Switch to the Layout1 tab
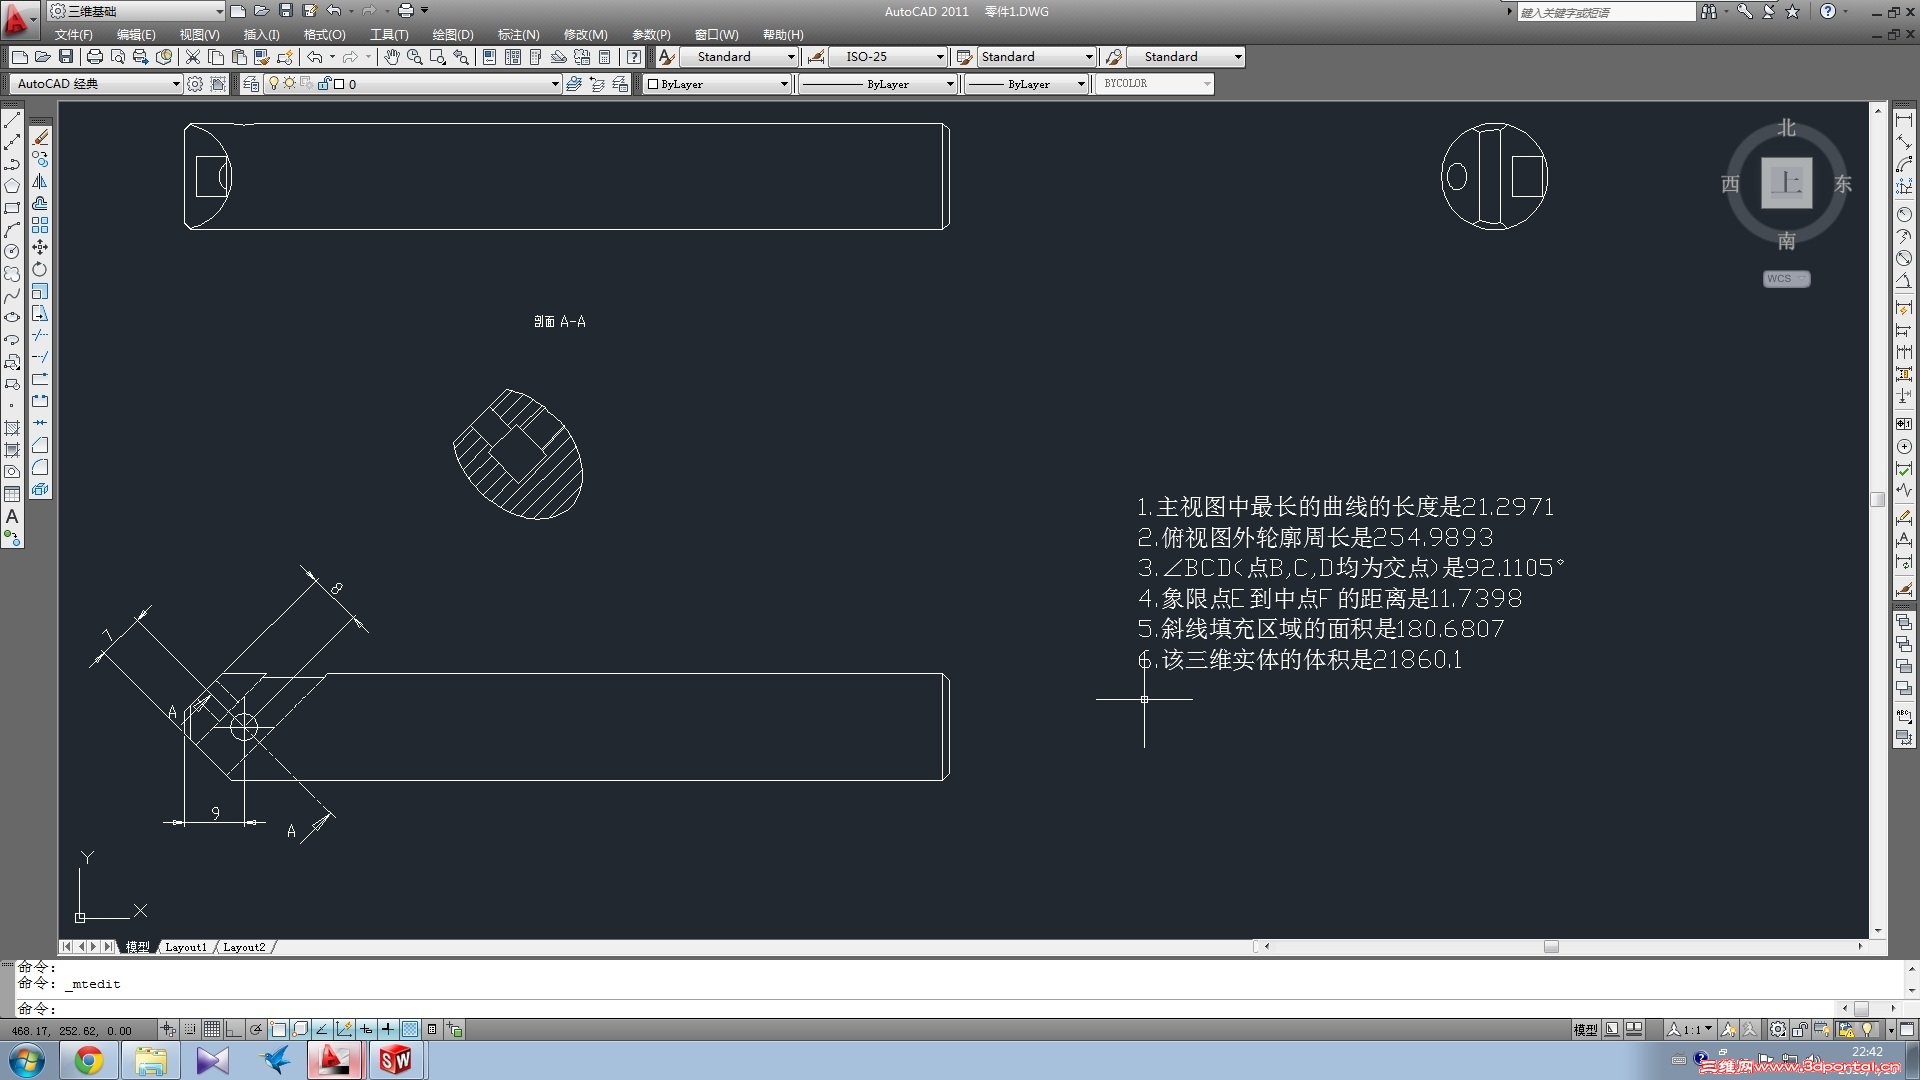Image resolution: width=1920 pixels, height=1080 pixels. coord(185,947)
